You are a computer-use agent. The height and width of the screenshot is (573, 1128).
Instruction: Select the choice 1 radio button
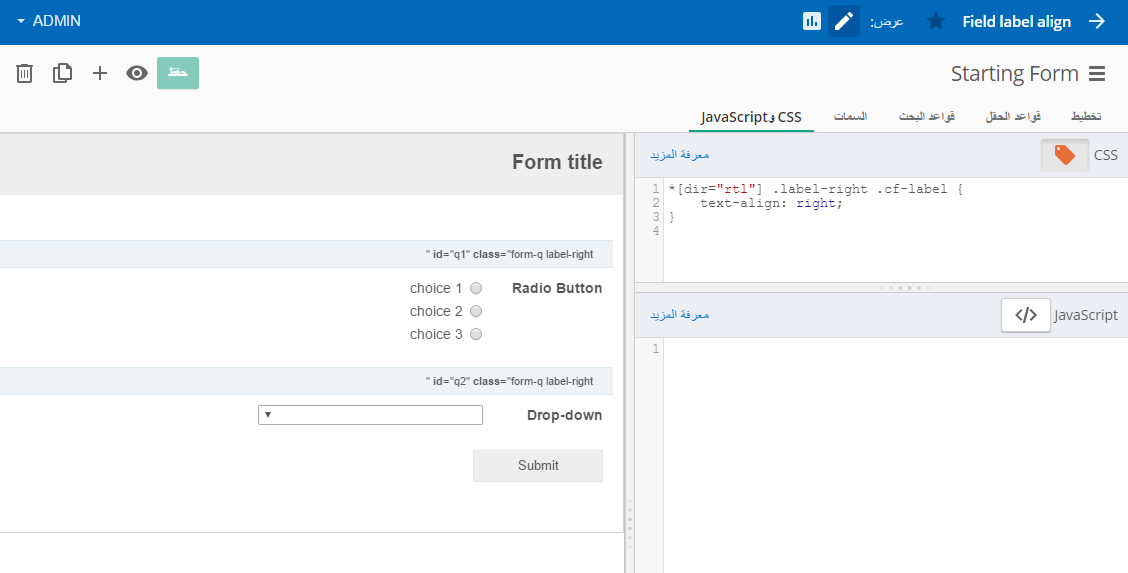point(476,288)
